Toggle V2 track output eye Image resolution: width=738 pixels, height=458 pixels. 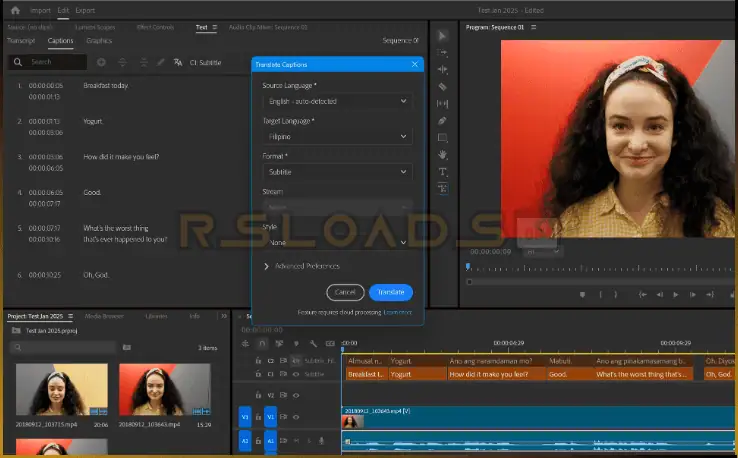296,395
